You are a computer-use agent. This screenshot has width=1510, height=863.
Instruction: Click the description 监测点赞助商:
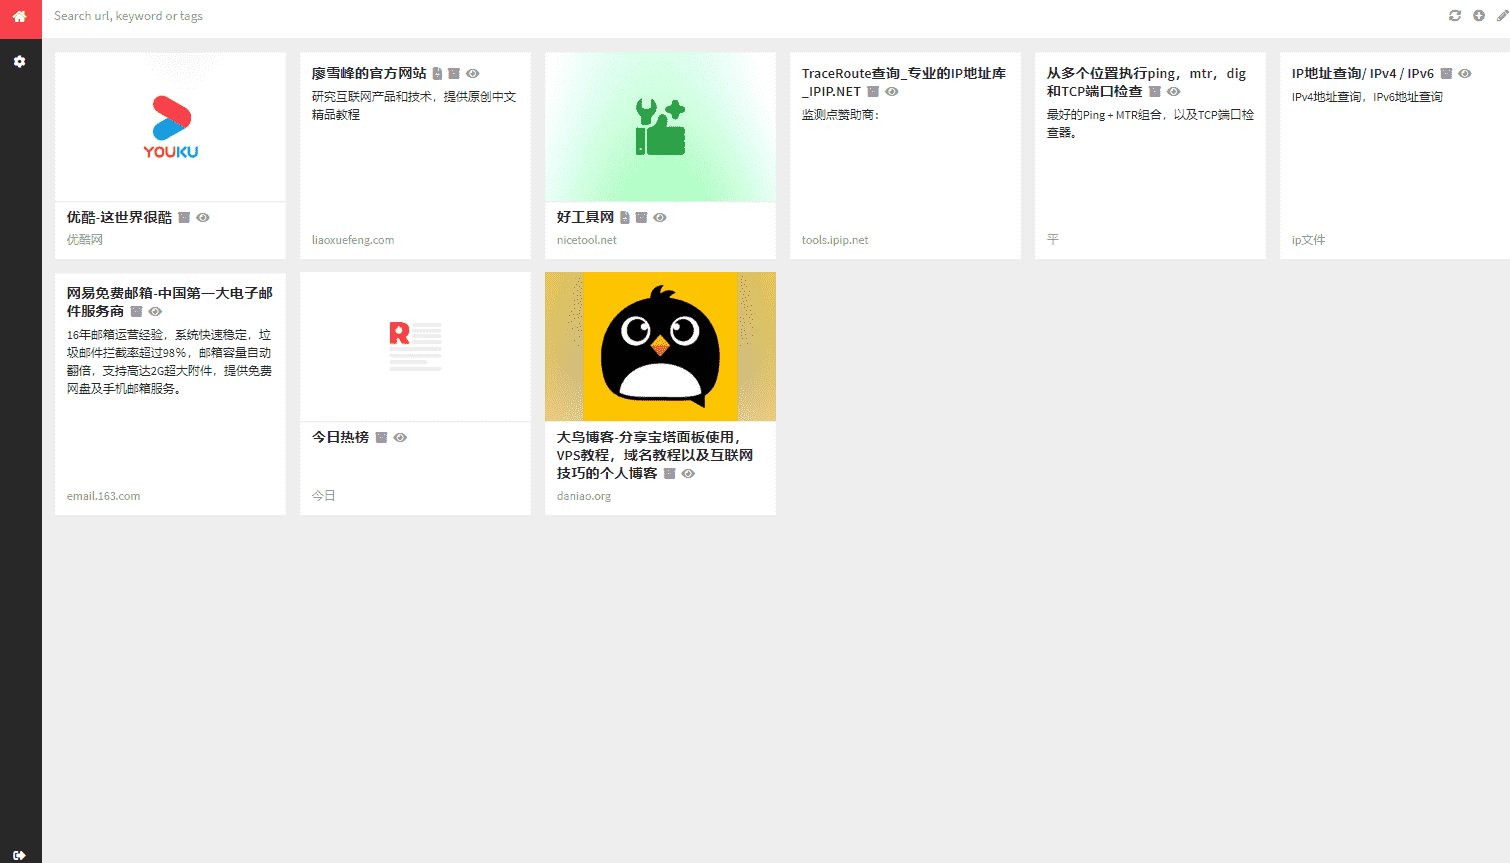click(840, 115)
